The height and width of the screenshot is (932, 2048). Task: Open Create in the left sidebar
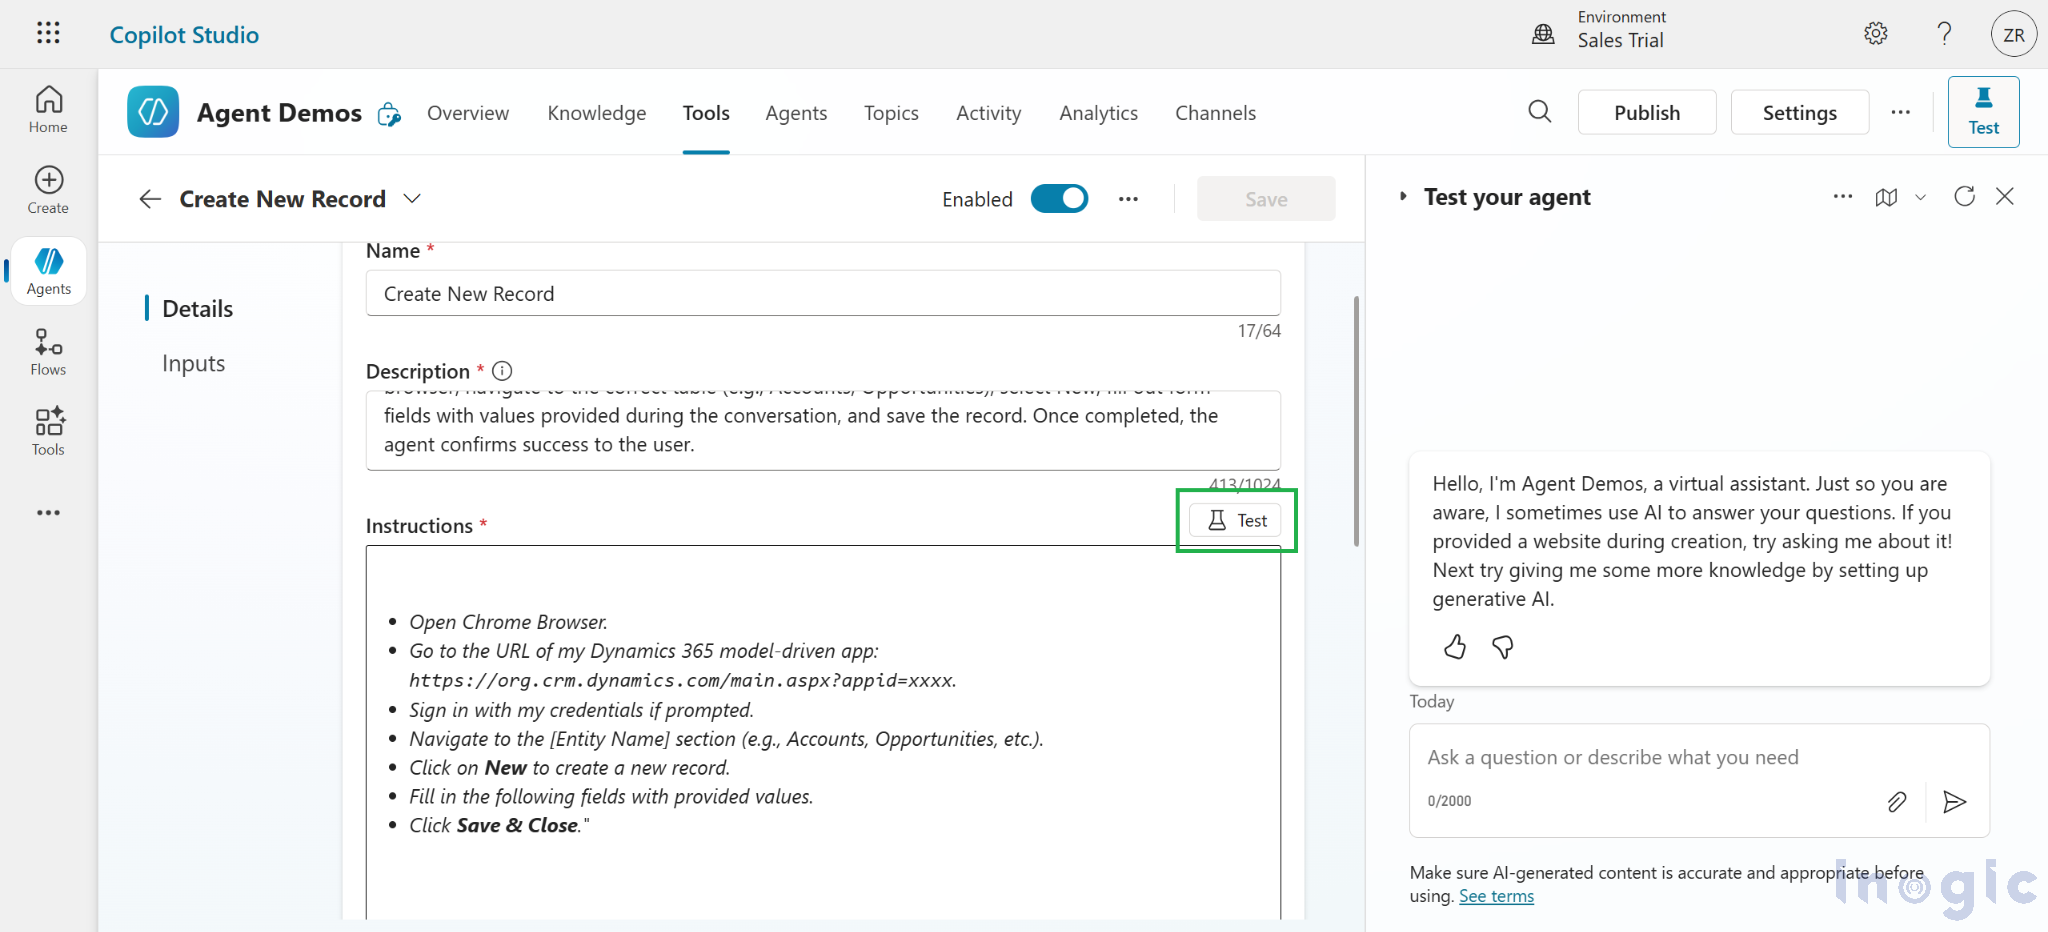click(48, 190)
